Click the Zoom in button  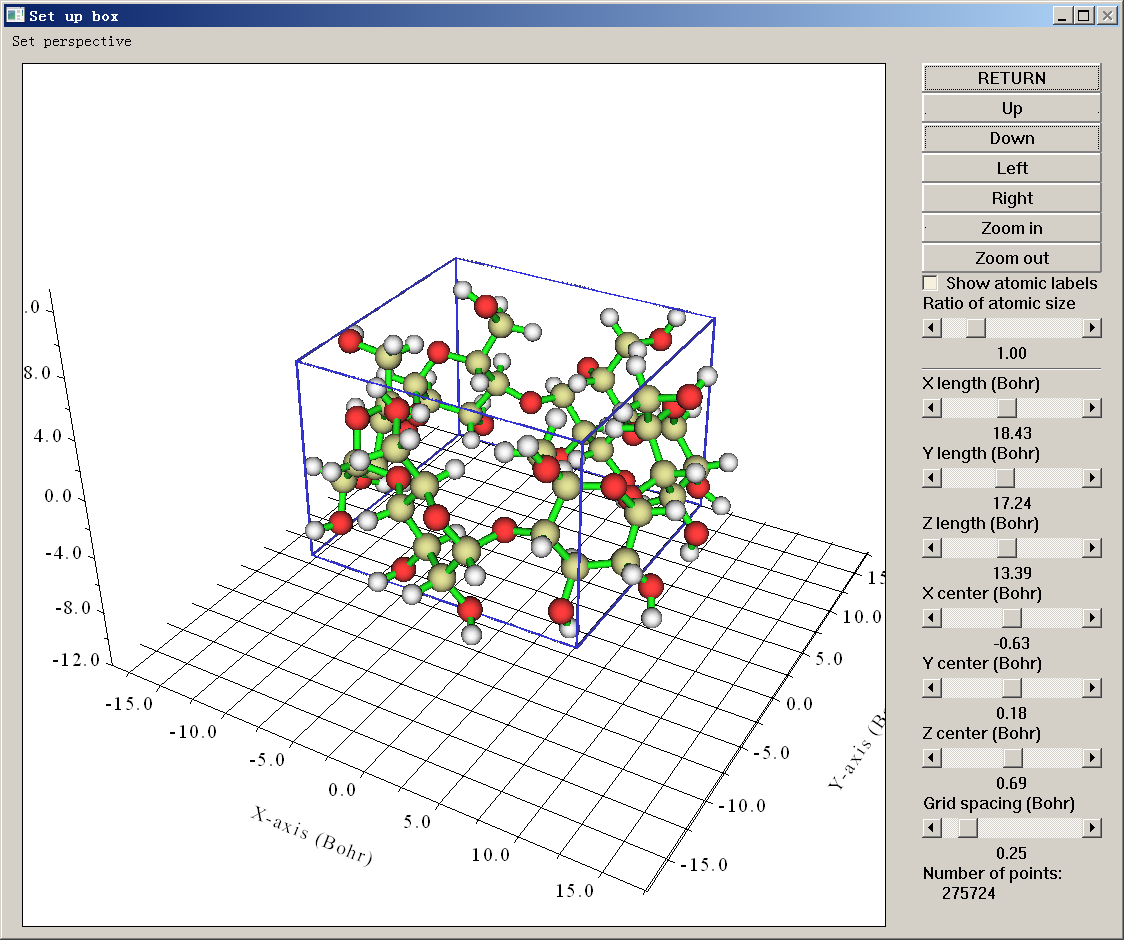(1011, 229)
